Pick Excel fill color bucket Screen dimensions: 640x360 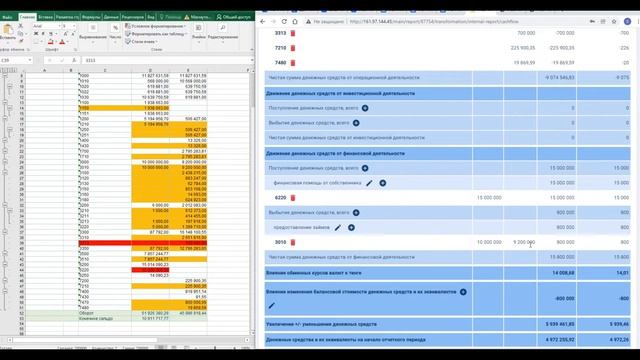[x=51, y=42]
